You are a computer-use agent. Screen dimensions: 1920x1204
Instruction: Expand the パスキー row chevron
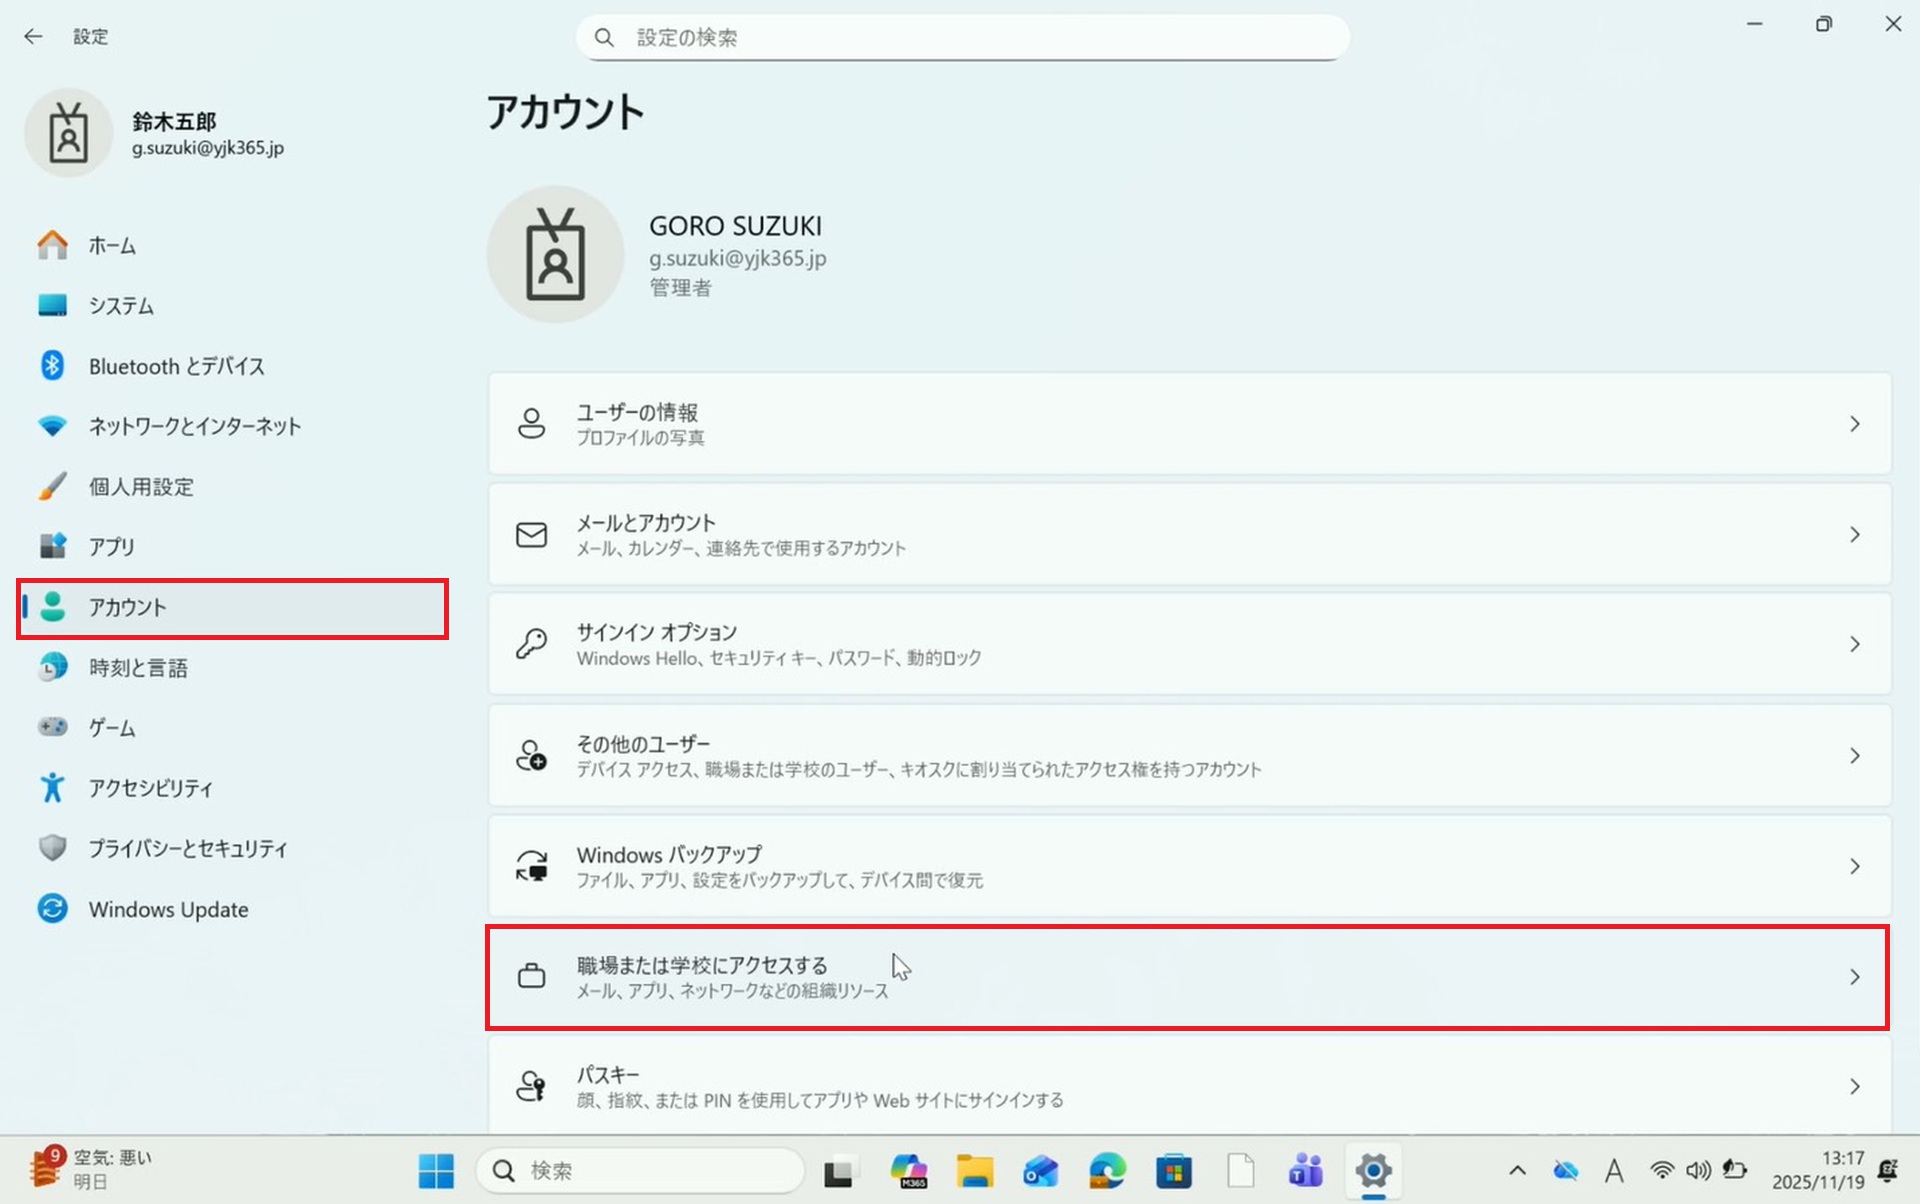(x=1854, y=1086)
